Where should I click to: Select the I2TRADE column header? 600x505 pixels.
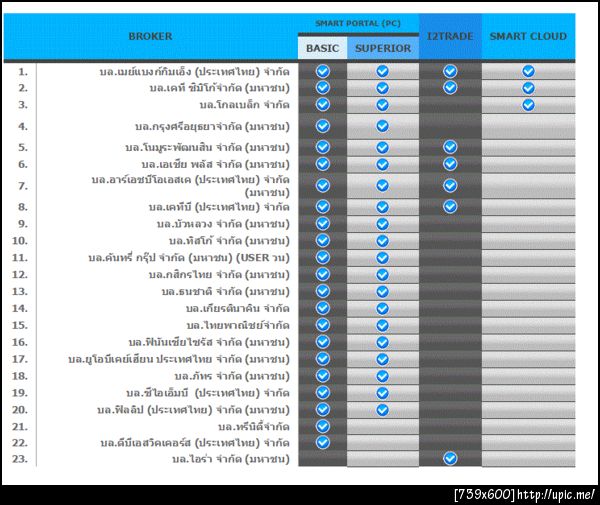(450, 36)
